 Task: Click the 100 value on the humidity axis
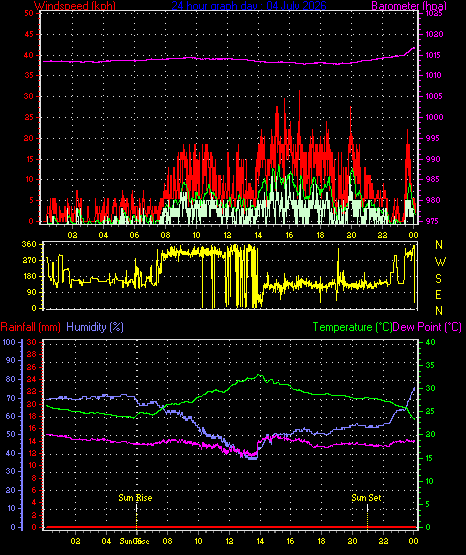pos(9,342)
